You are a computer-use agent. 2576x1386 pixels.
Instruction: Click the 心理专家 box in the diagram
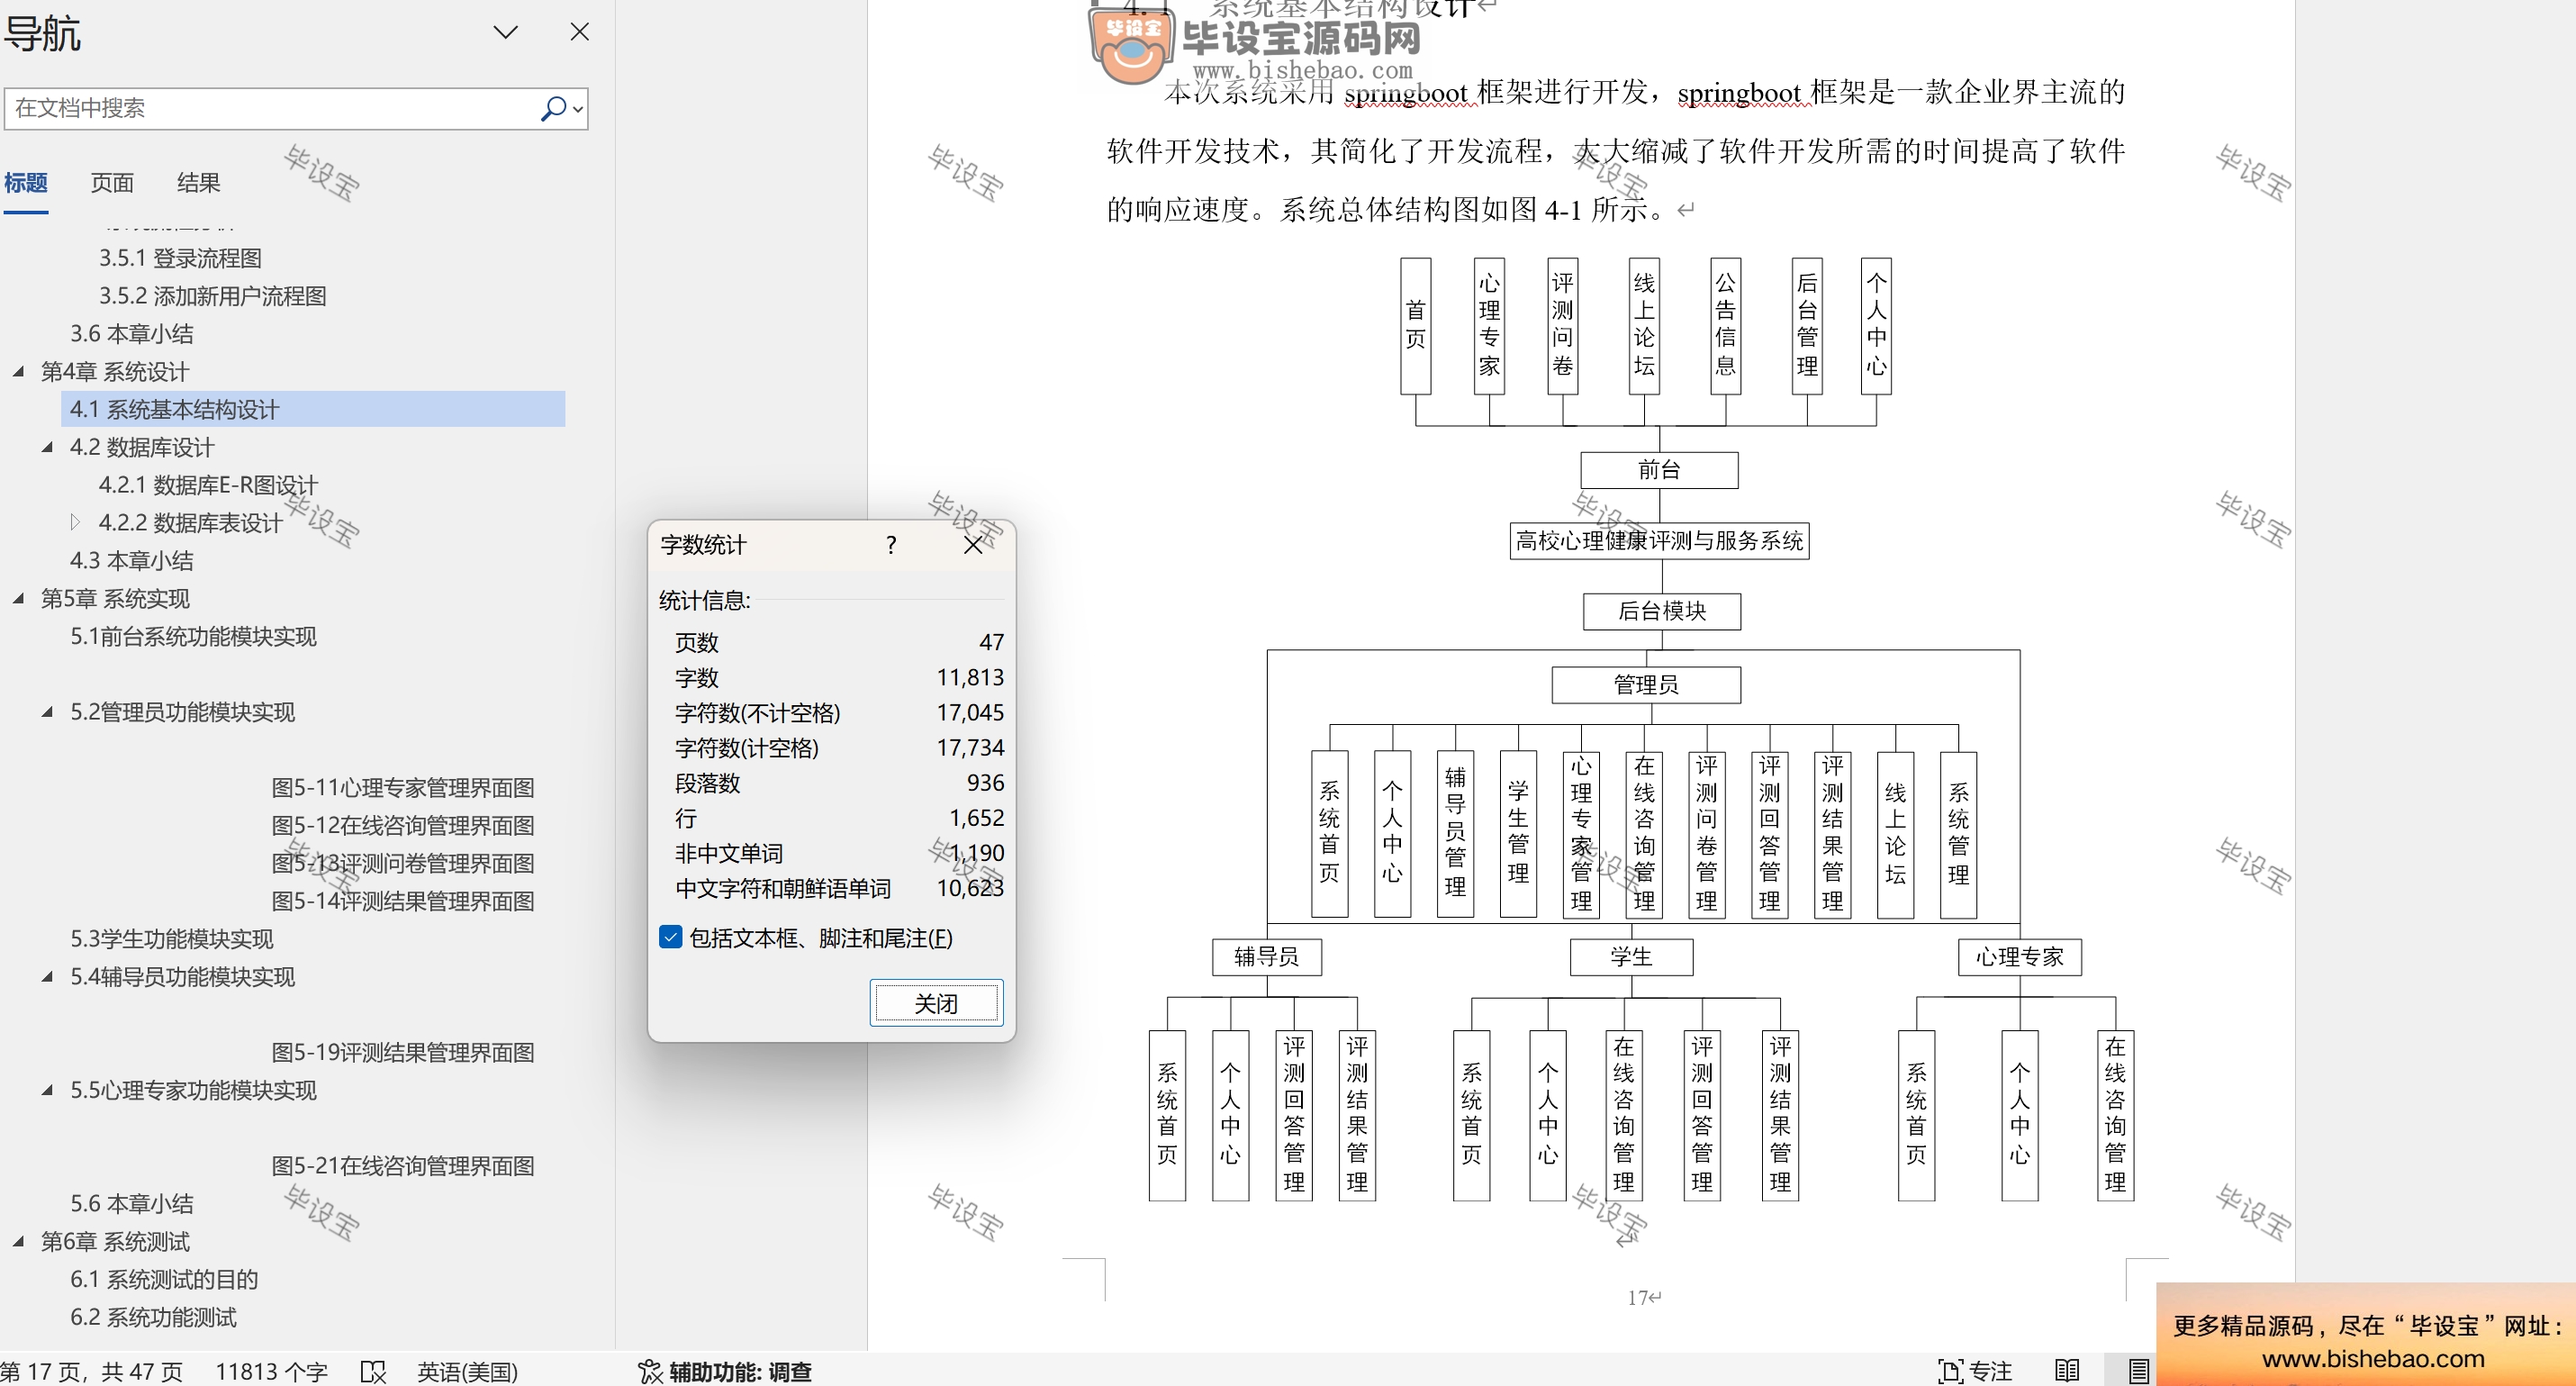click(2019, 957)
